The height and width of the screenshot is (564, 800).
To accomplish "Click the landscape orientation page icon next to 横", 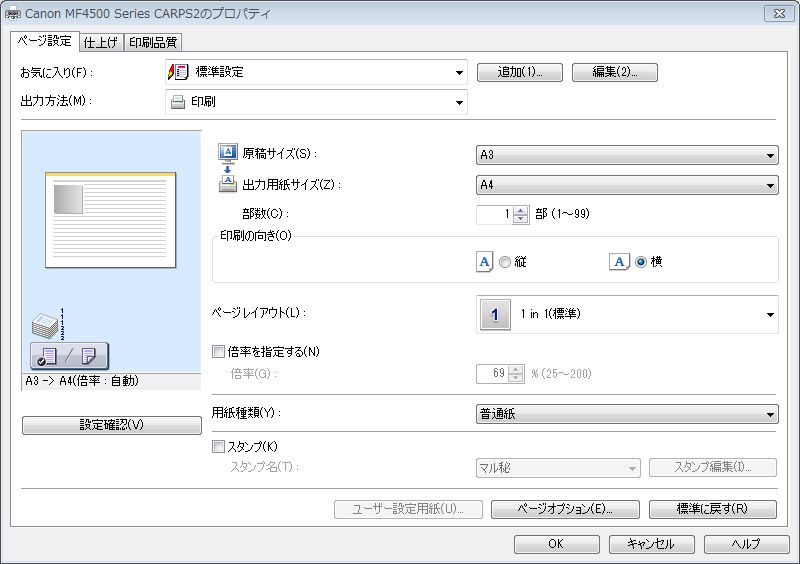I will click(x=619, y=262).
